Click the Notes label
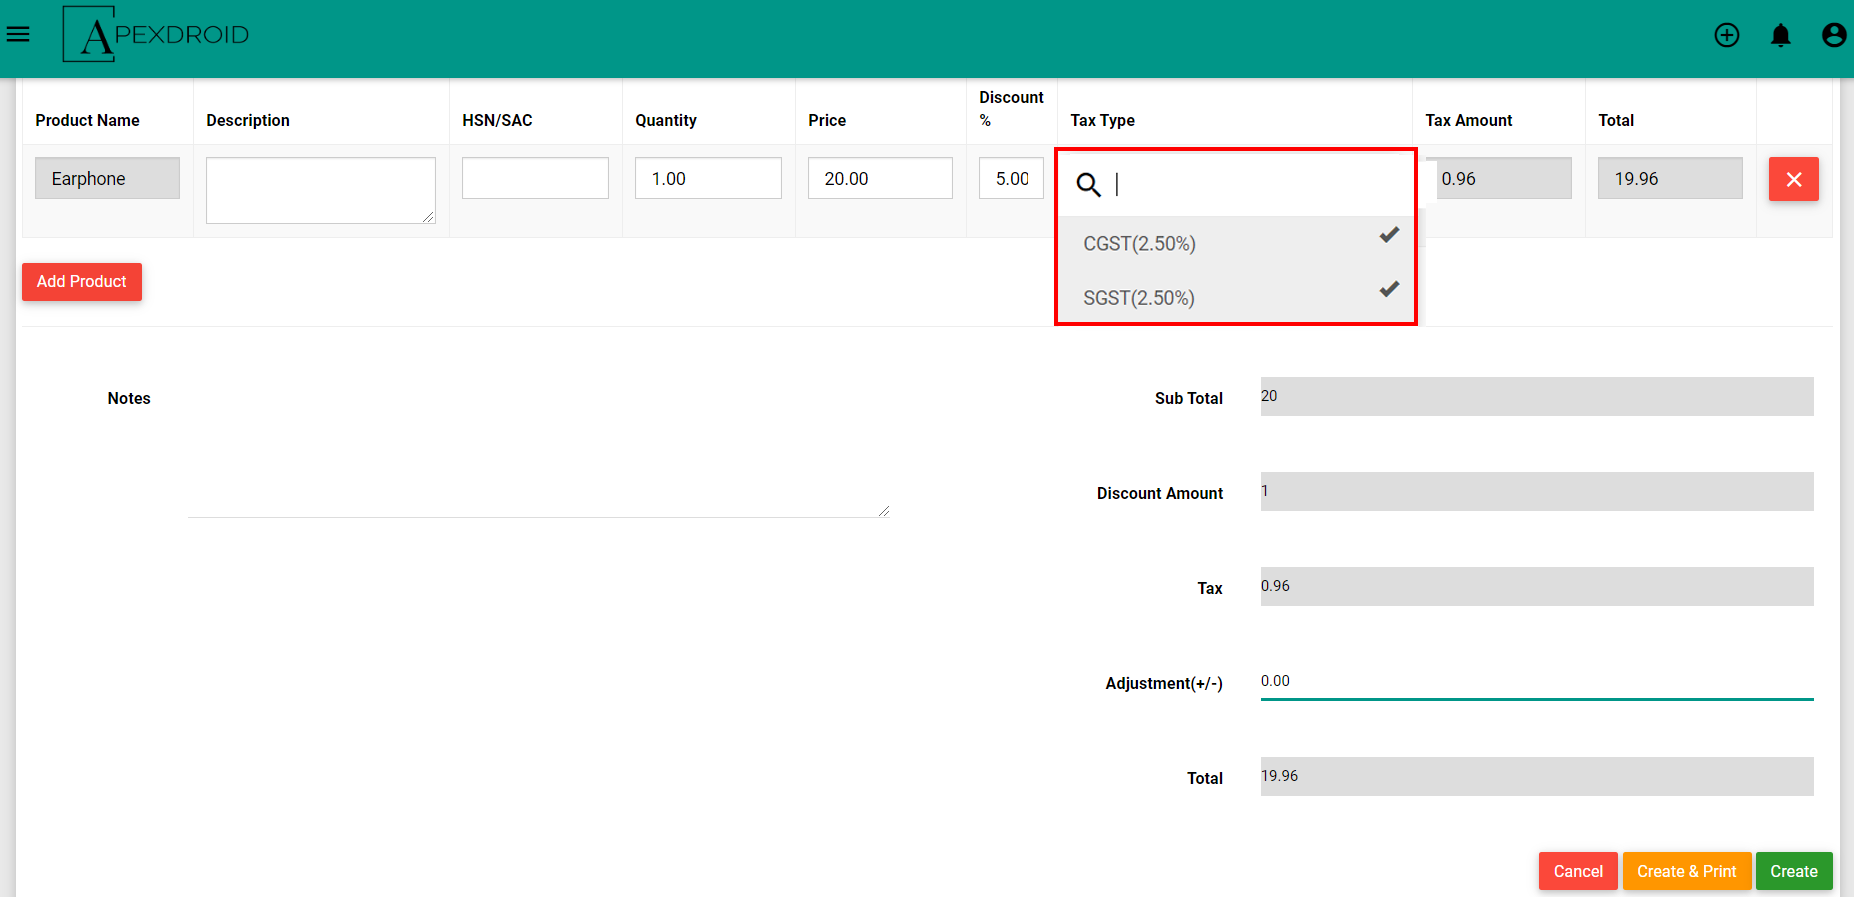The width and height of the screenshot is (1854, 897). pyautogui.click(x=129, y=398)
